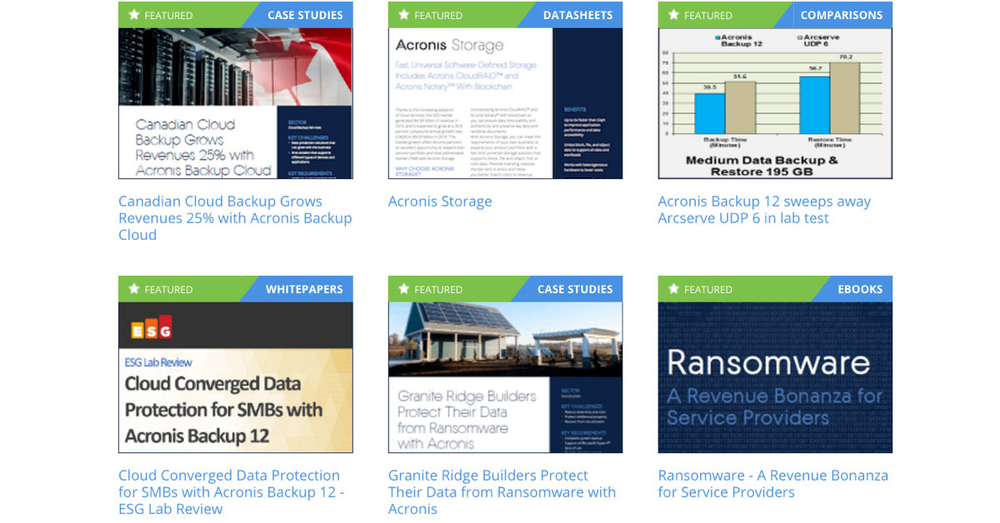Image resolution: width=1000 pixels, height=523 pixels.
Task: Open Acronis Backup 12 sweeps away Arcserve link
Action: click(764, 210)
